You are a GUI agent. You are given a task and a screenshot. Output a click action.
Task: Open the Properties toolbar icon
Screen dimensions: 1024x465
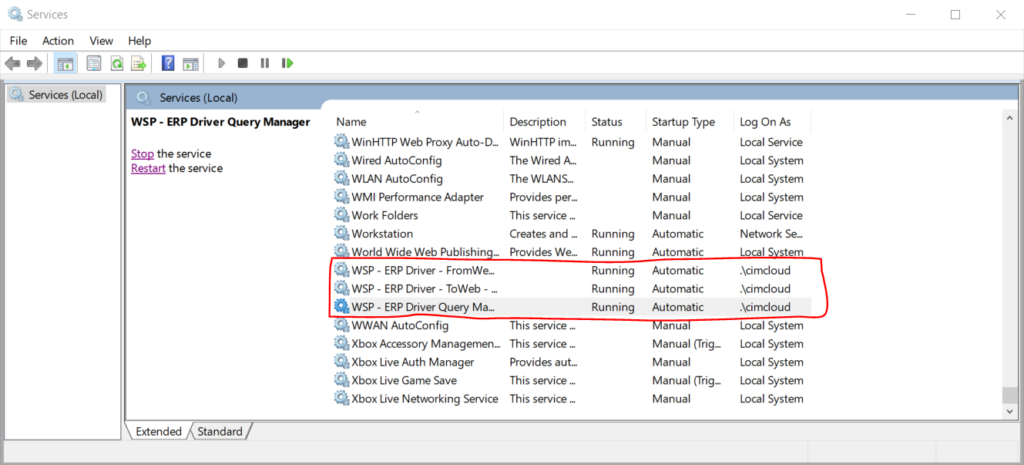pyautogui.click(x=95, y=63)
